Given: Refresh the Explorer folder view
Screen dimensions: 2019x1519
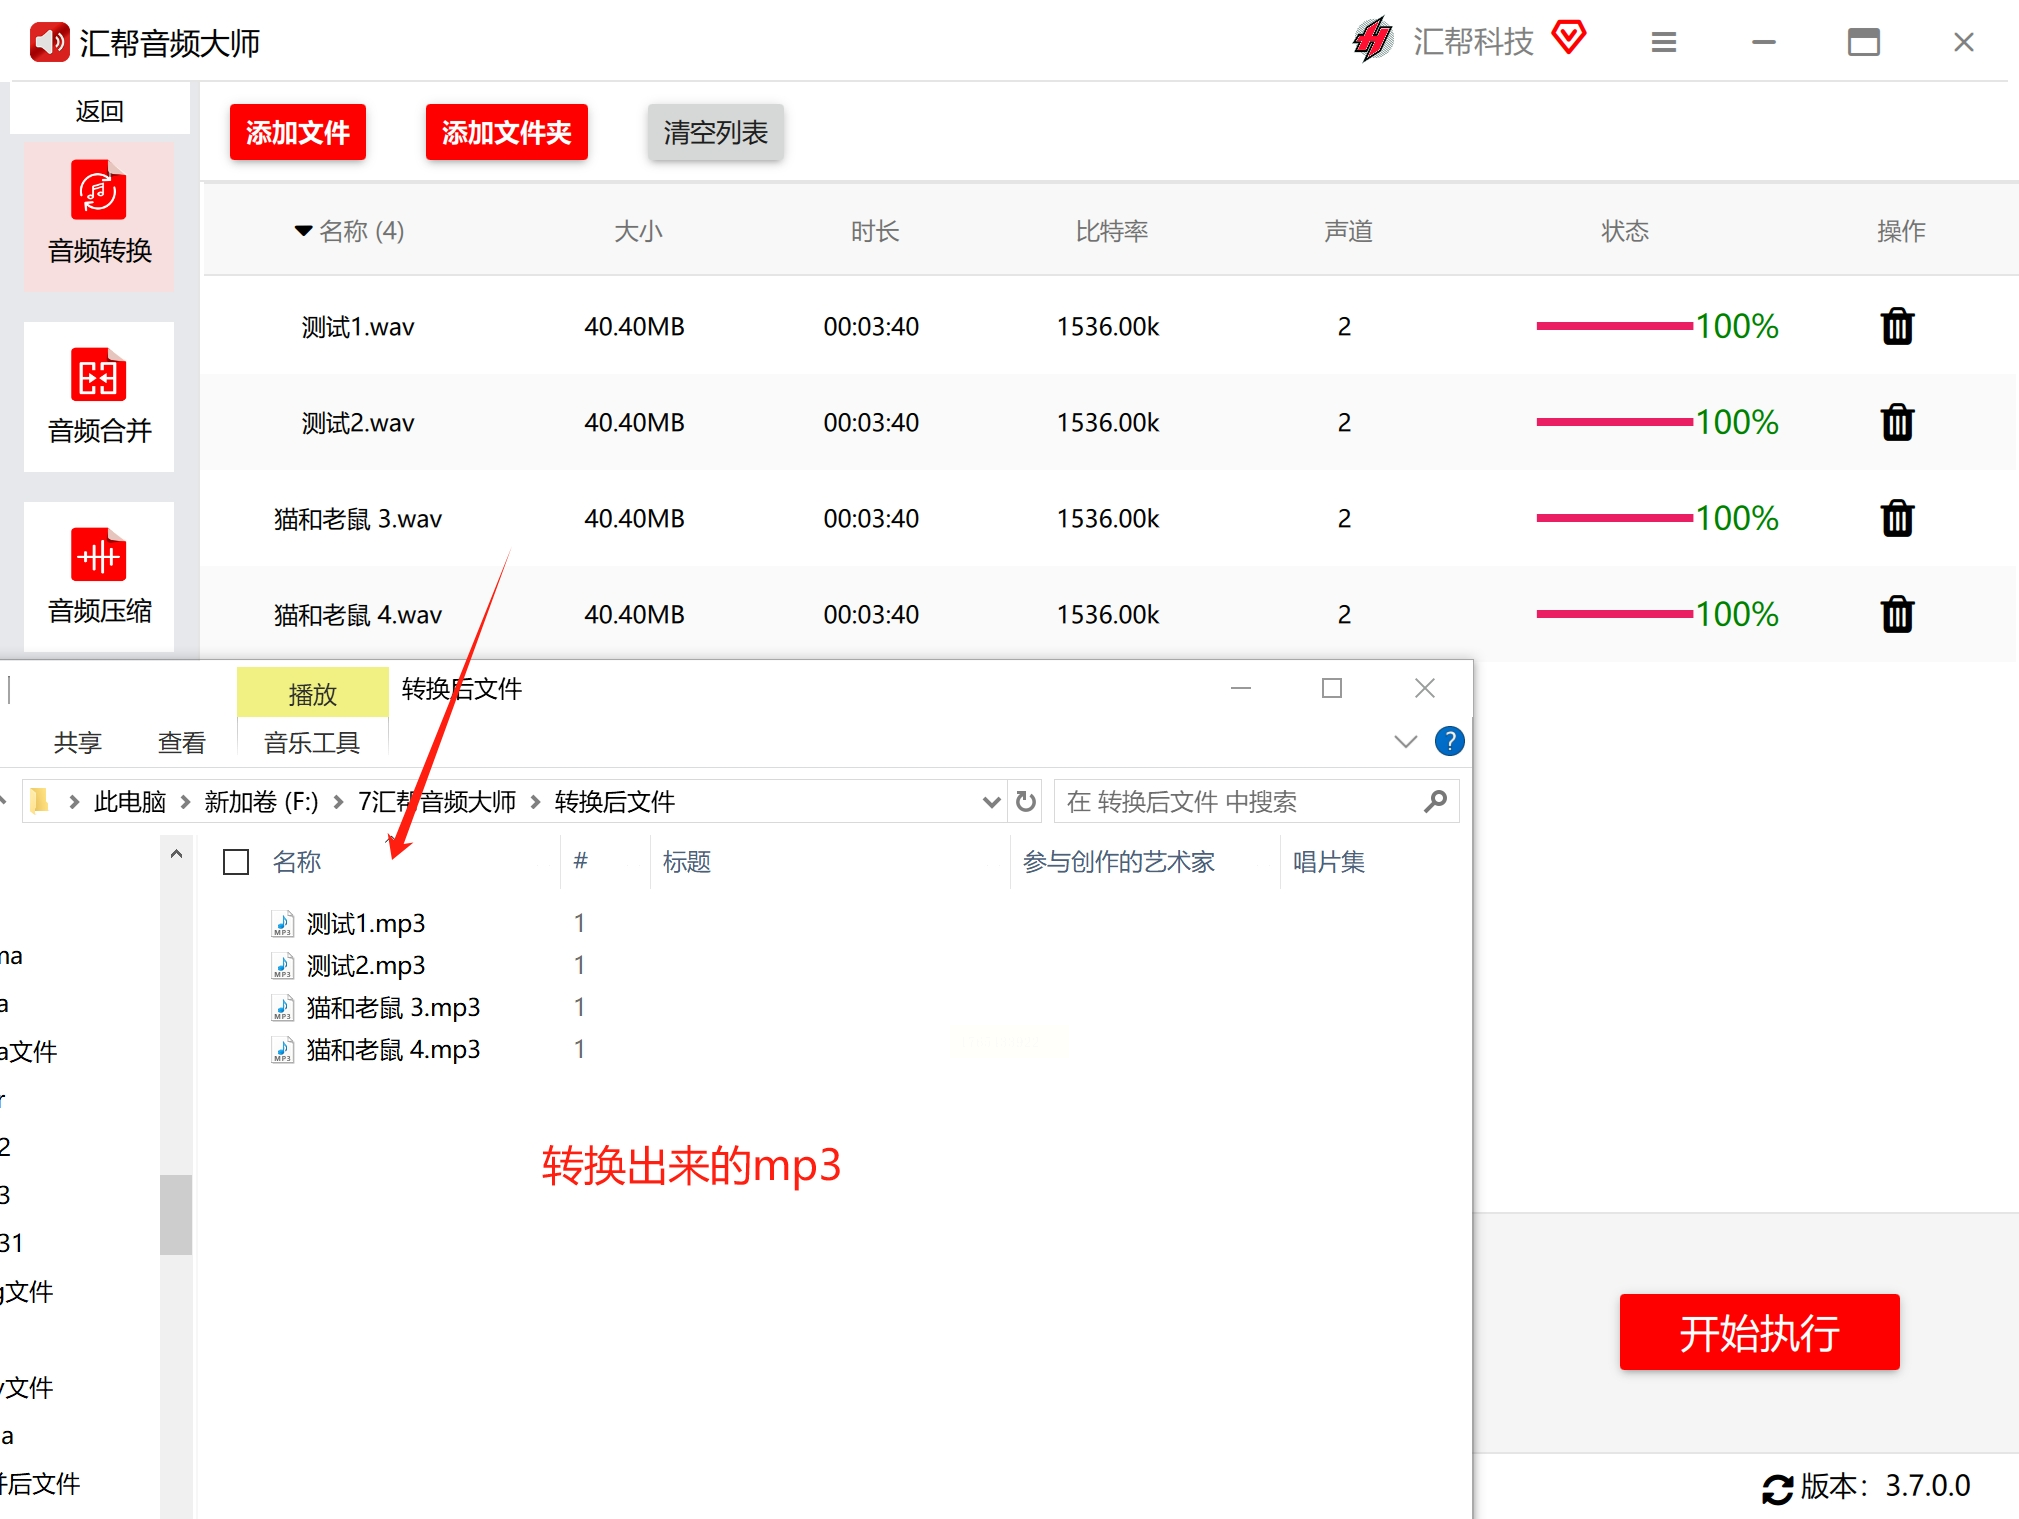Looking at the screenshot, I should 1025,802.
